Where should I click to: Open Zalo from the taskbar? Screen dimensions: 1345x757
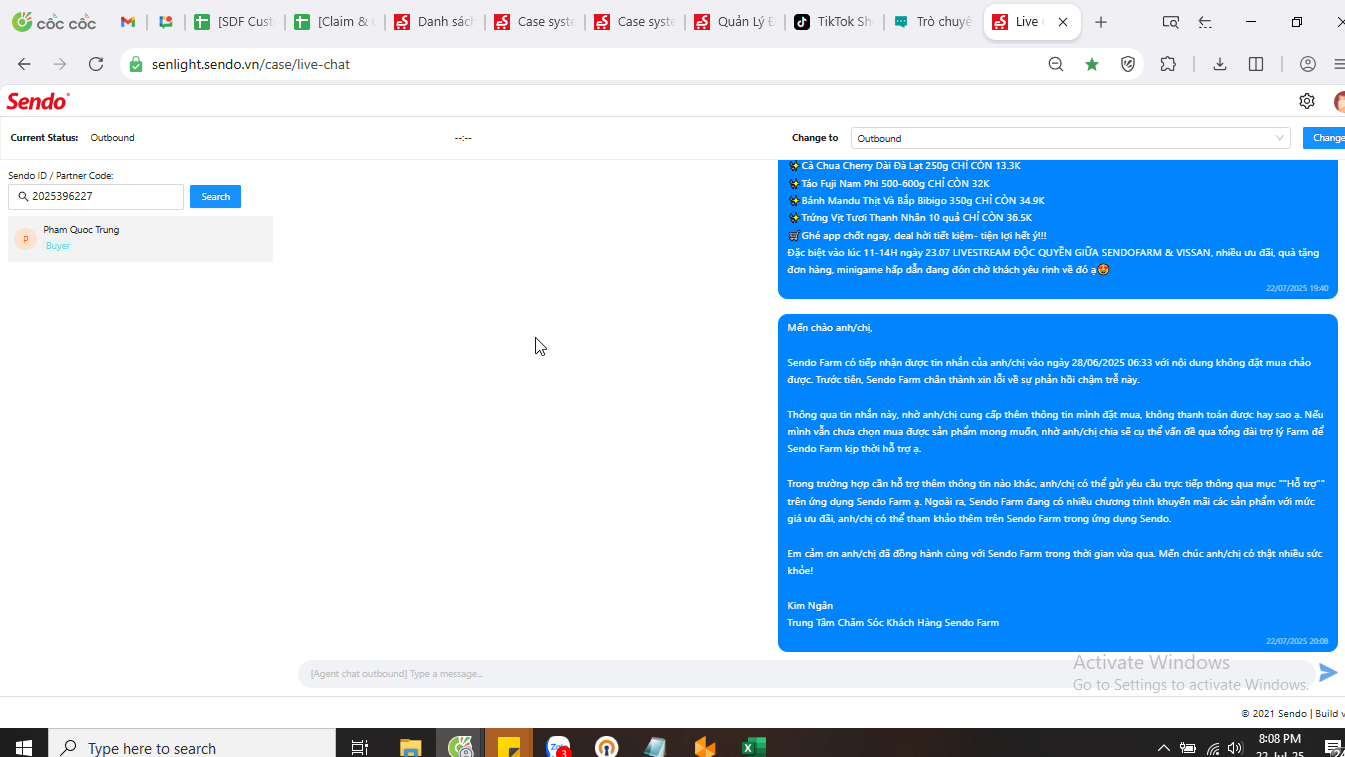tap(558, 747)
